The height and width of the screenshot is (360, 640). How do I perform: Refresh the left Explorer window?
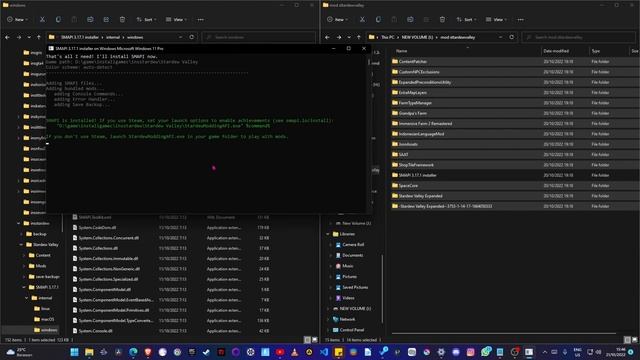pyautogui.click(x=191, y=37)
